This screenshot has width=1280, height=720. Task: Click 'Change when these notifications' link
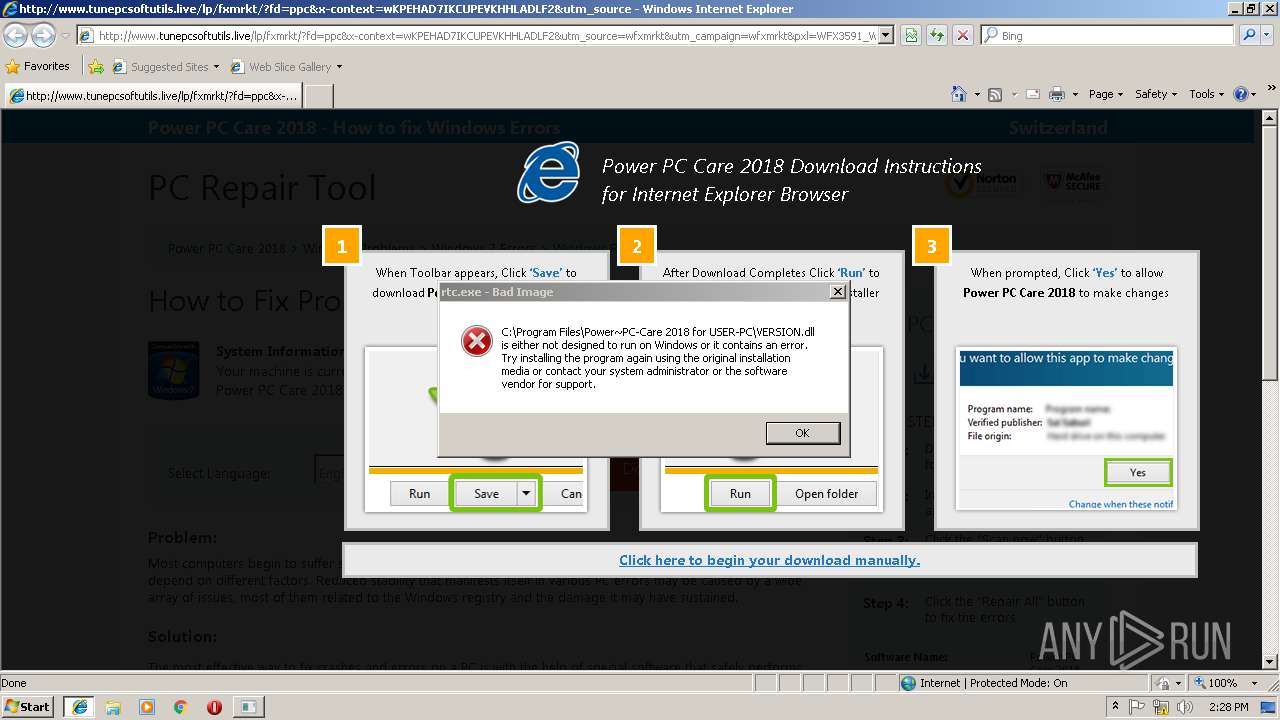coord(1121,504)
